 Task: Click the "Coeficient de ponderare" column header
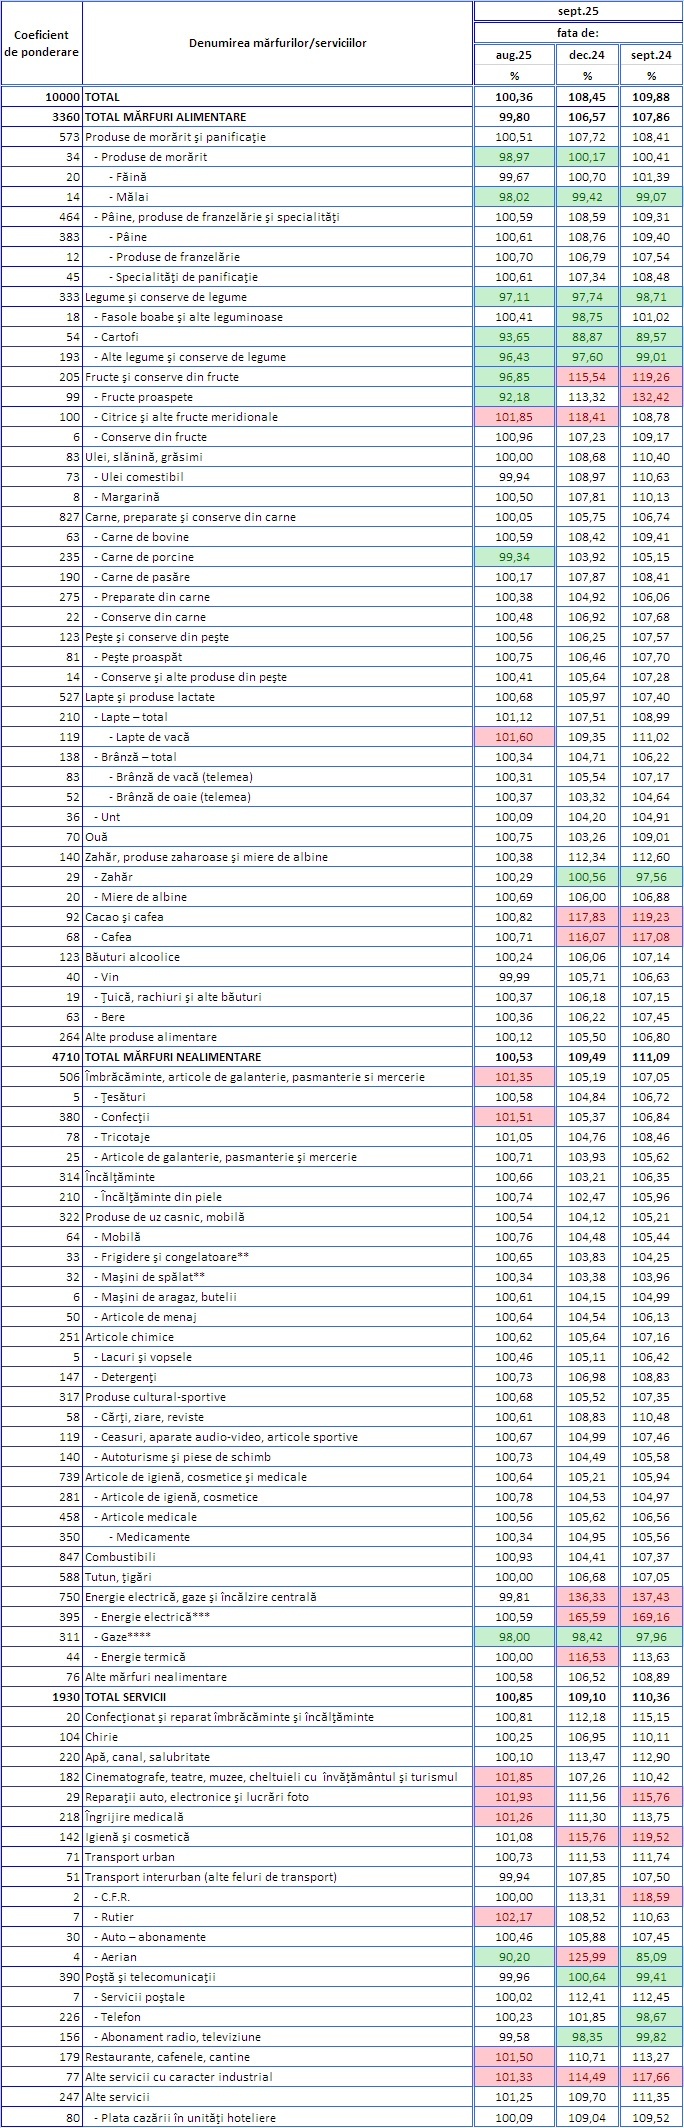(x=41, y=44)
